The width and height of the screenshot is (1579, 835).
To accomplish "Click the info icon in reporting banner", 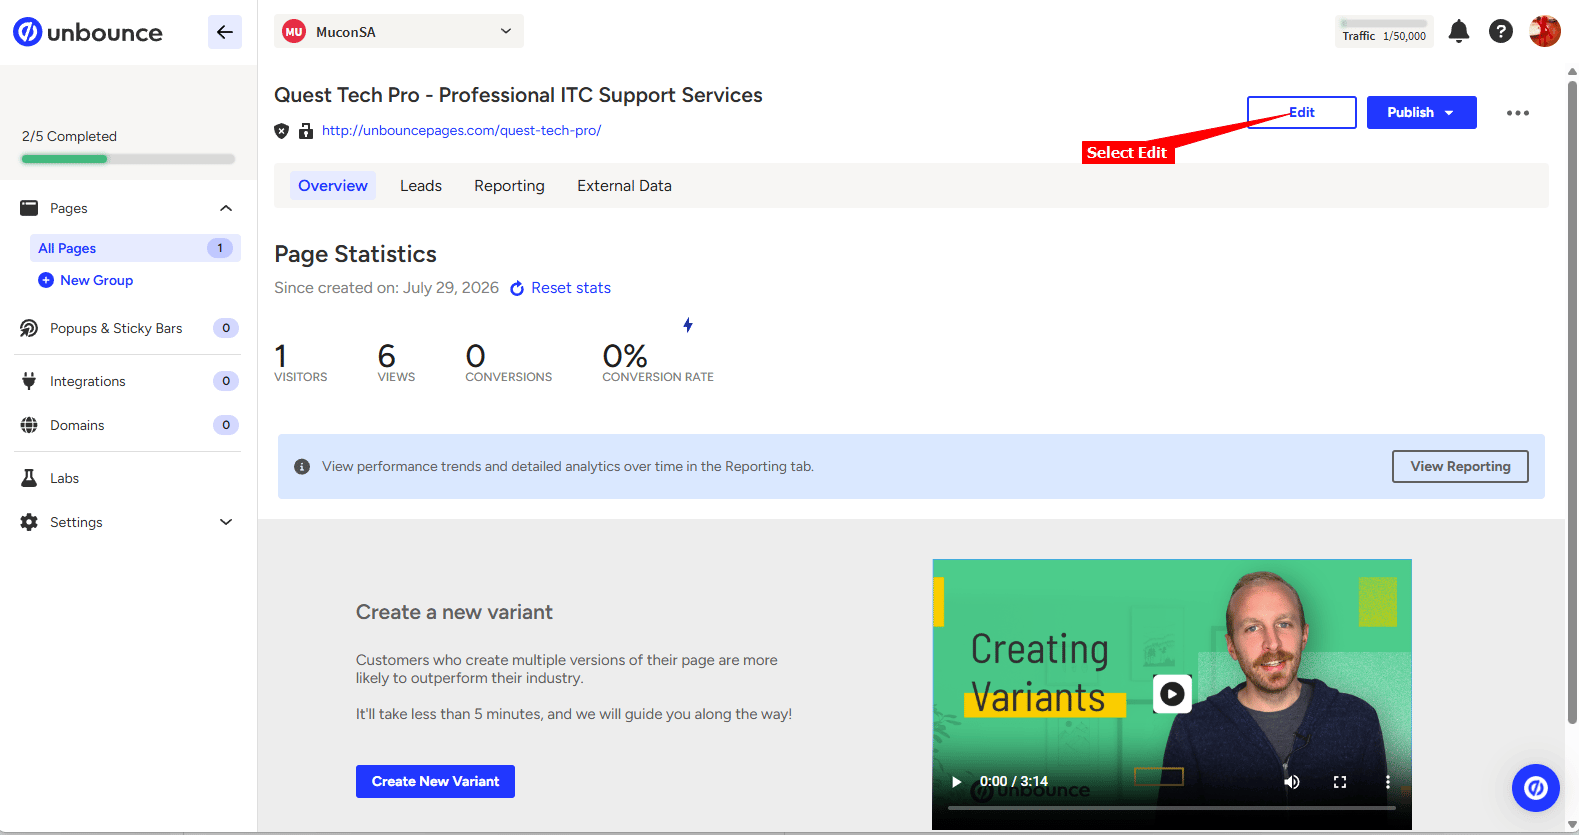I will click(302, 467).
